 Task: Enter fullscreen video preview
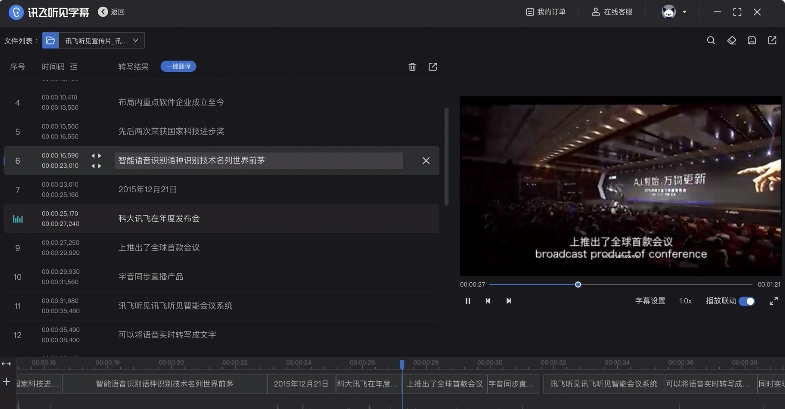(773, 300)
